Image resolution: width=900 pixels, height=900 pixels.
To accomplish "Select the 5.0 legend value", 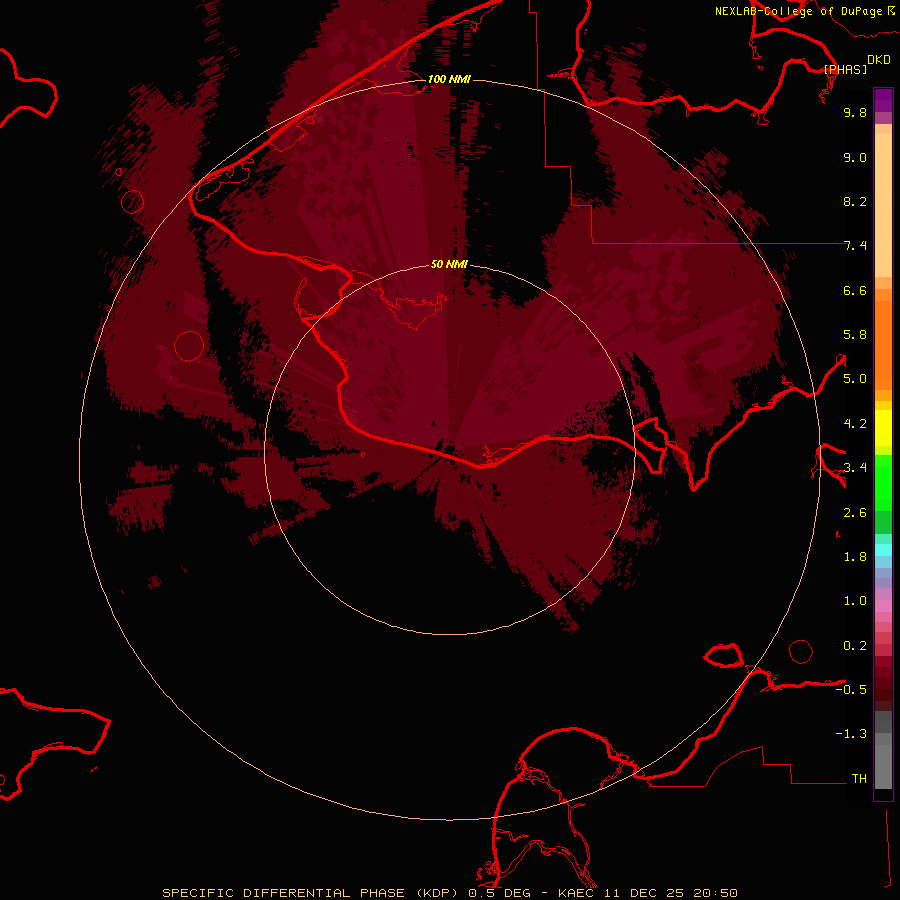I will click(855, 379).
